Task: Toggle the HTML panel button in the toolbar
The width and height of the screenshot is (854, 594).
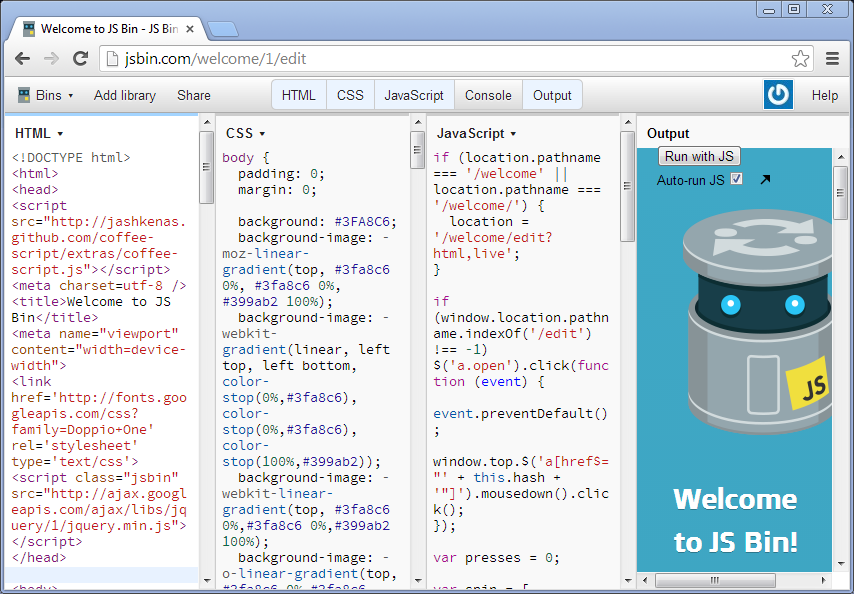Action: point(298,95)
